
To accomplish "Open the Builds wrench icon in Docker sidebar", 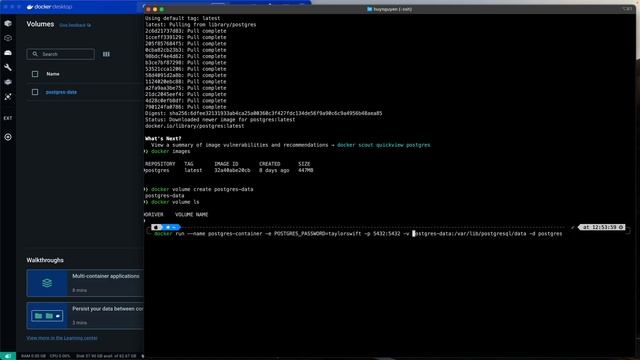I will 8,67.
